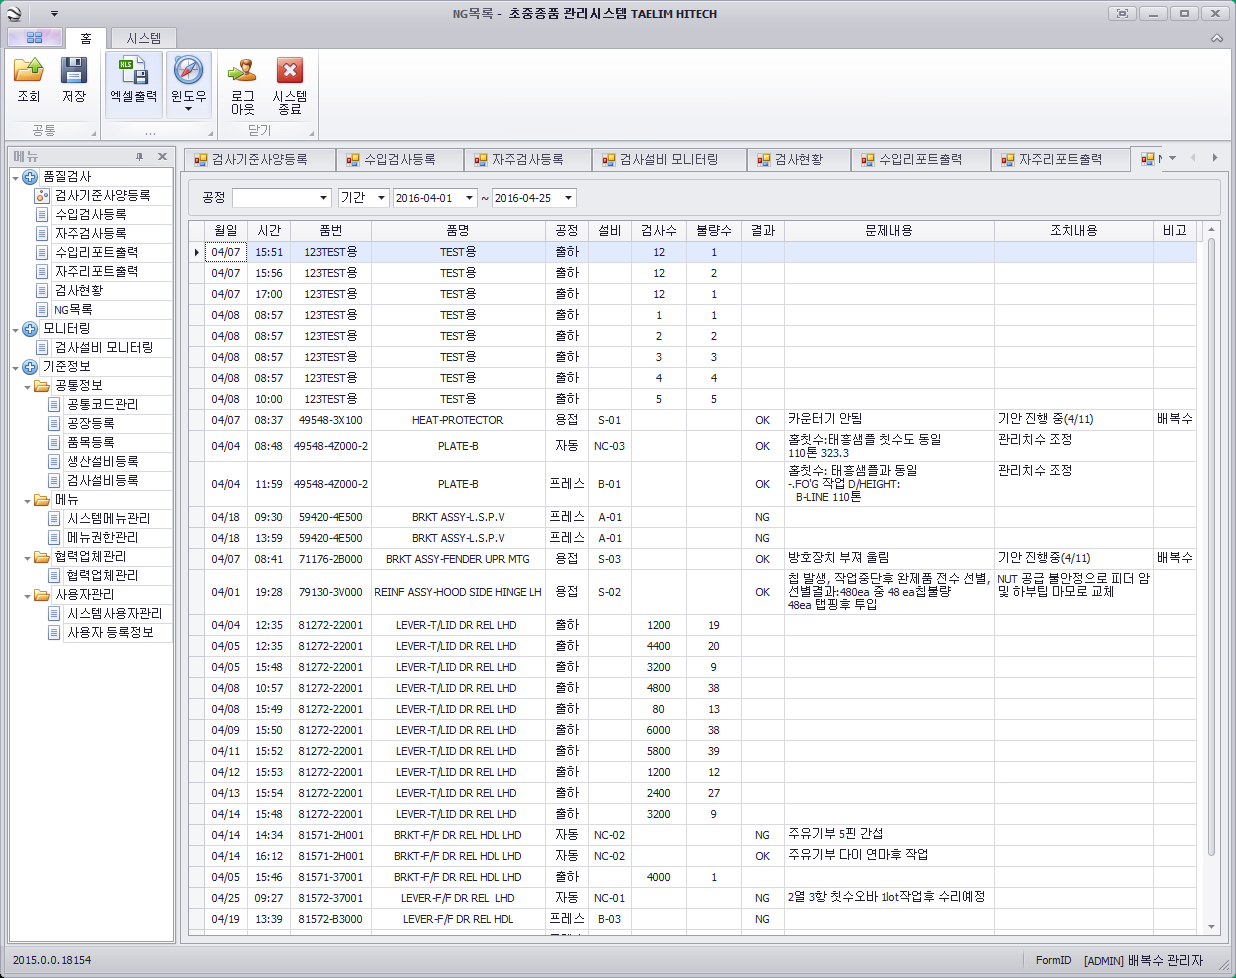Click the 시스템종료 red X icon
Viewport: 1236px width, 978px height.
pyautogui.click(x=289, y=70)
